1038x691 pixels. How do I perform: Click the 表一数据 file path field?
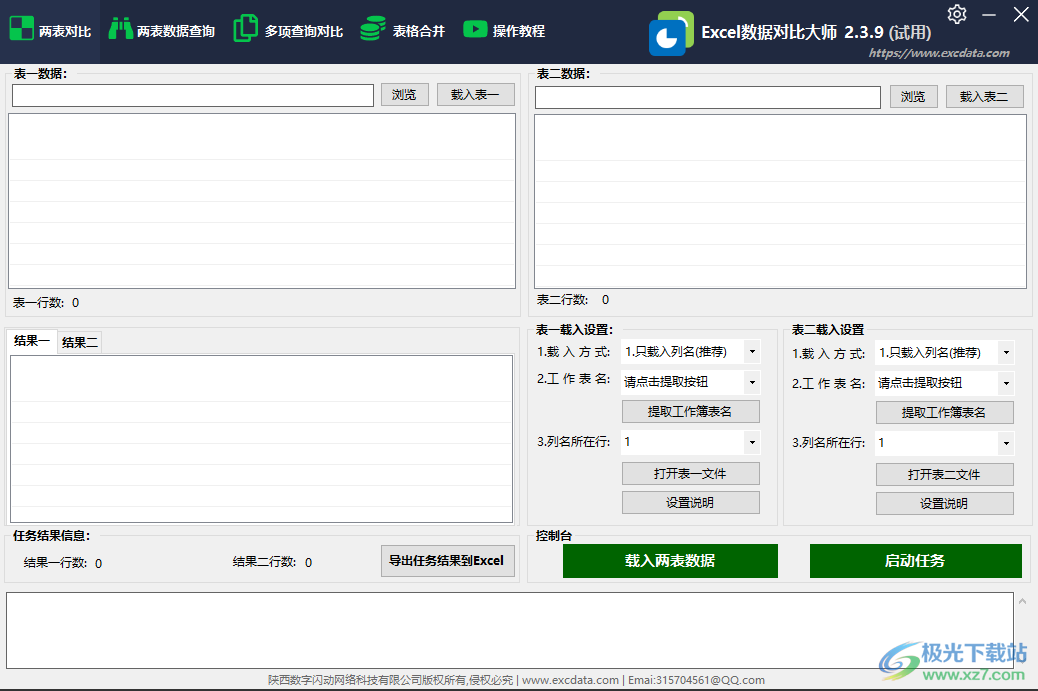pos(193,95)
